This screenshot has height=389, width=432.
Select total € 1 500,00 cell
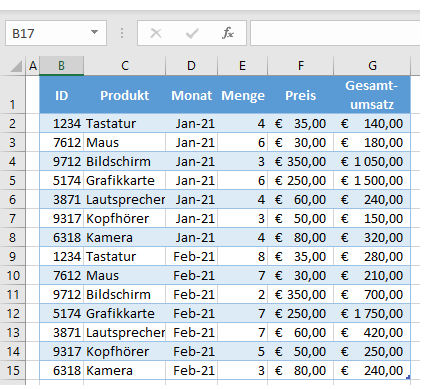pyautogui.click(x=372, y=180)
